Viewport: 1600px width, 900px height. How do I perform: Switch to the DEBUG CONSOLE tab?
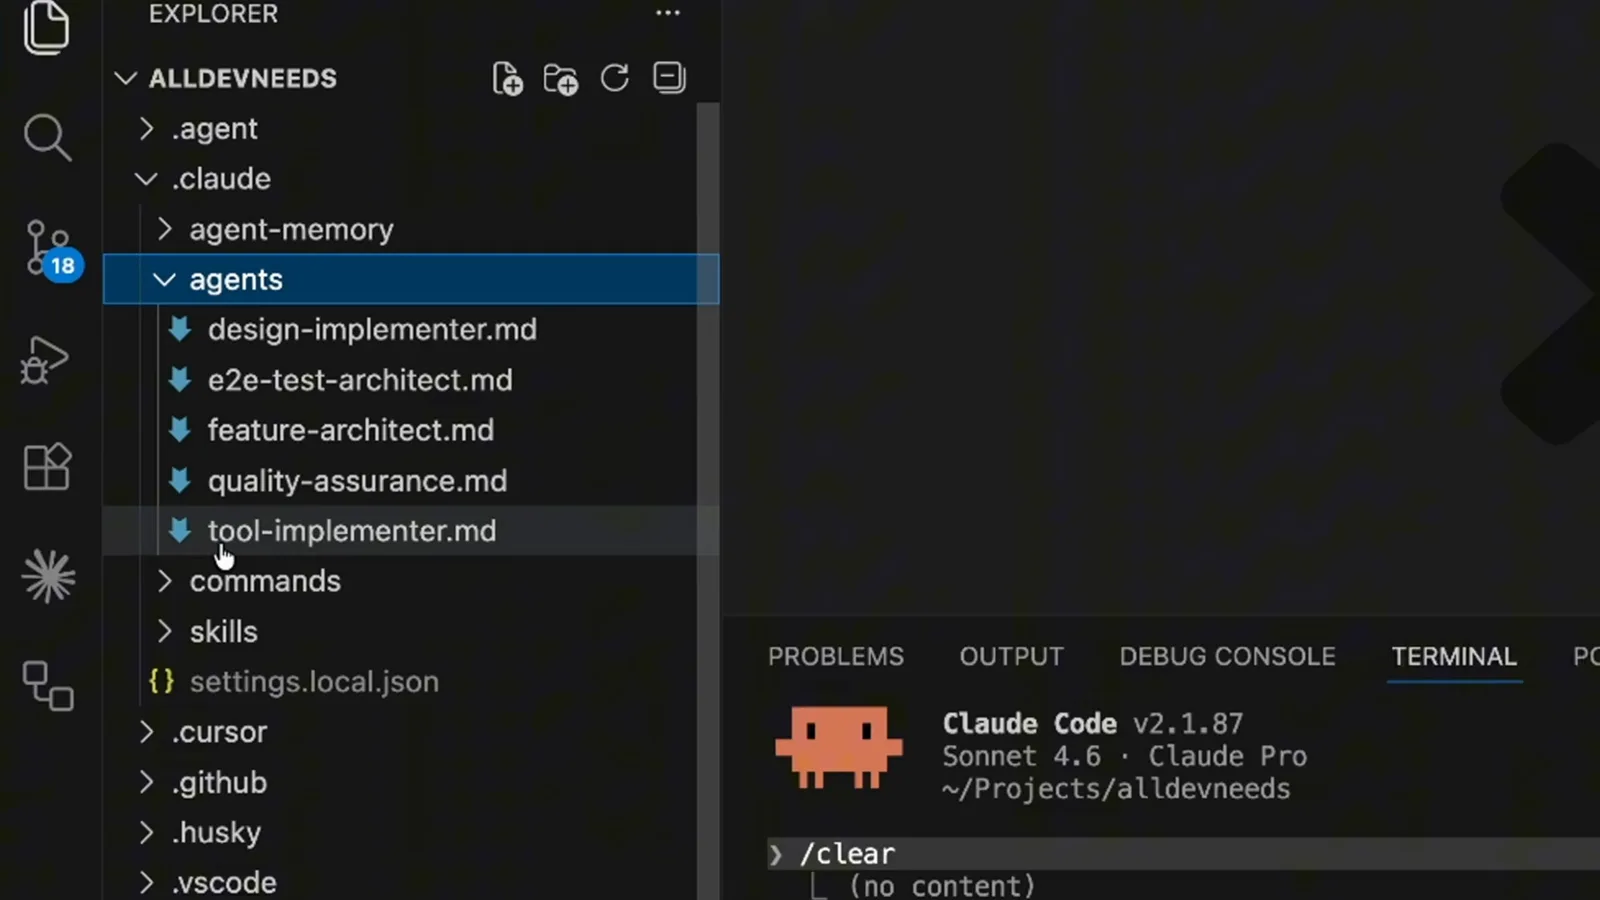click(1227, 656)
